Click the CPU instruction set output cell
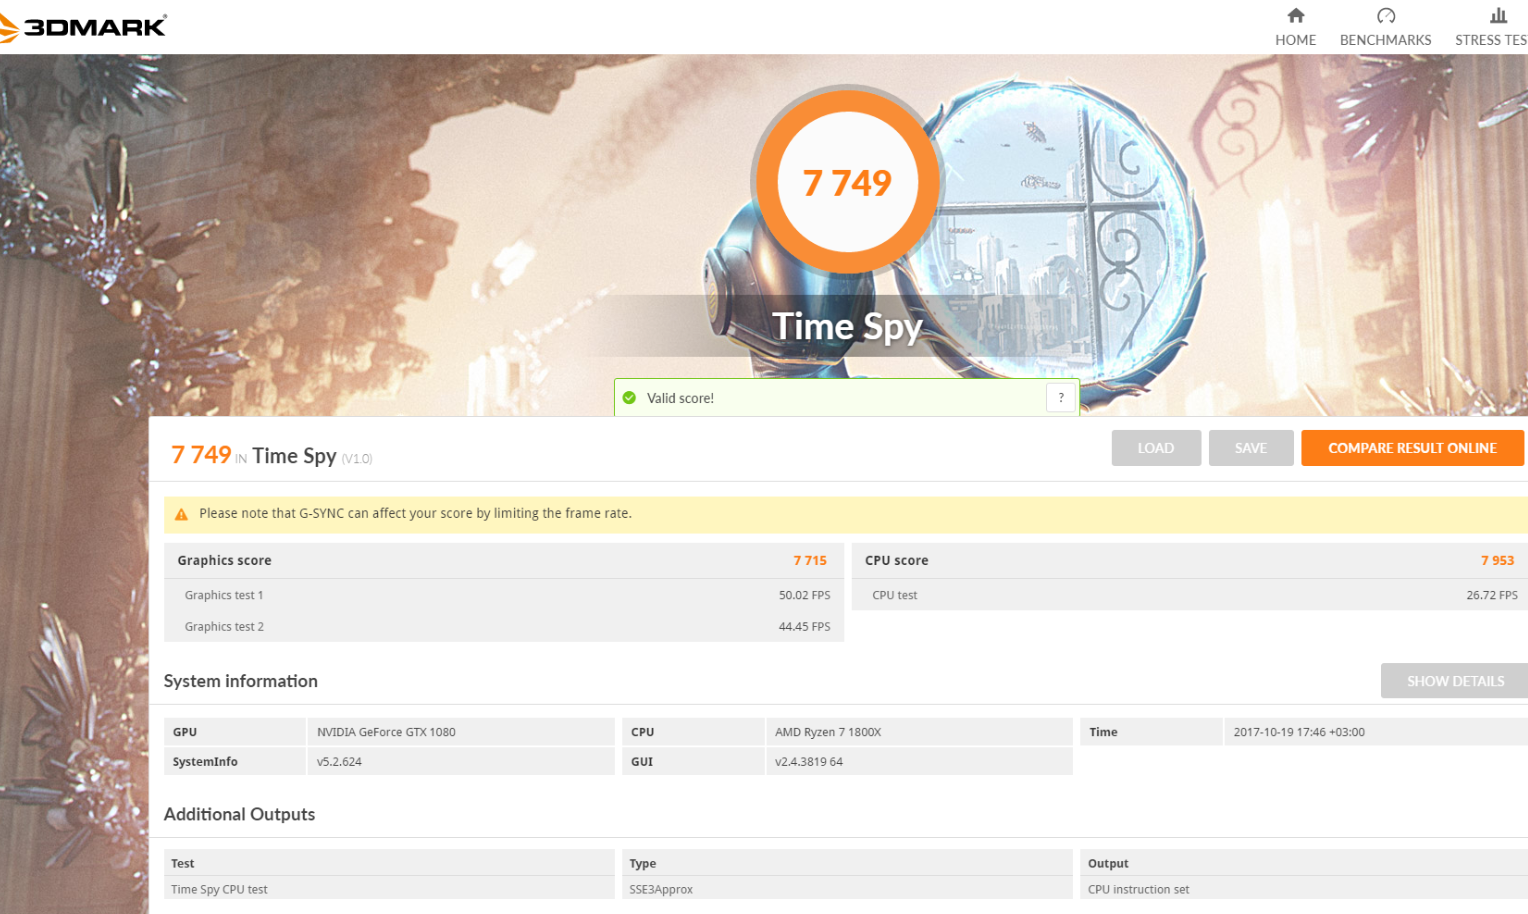1528x914 pixels. tap(1304, 889)
